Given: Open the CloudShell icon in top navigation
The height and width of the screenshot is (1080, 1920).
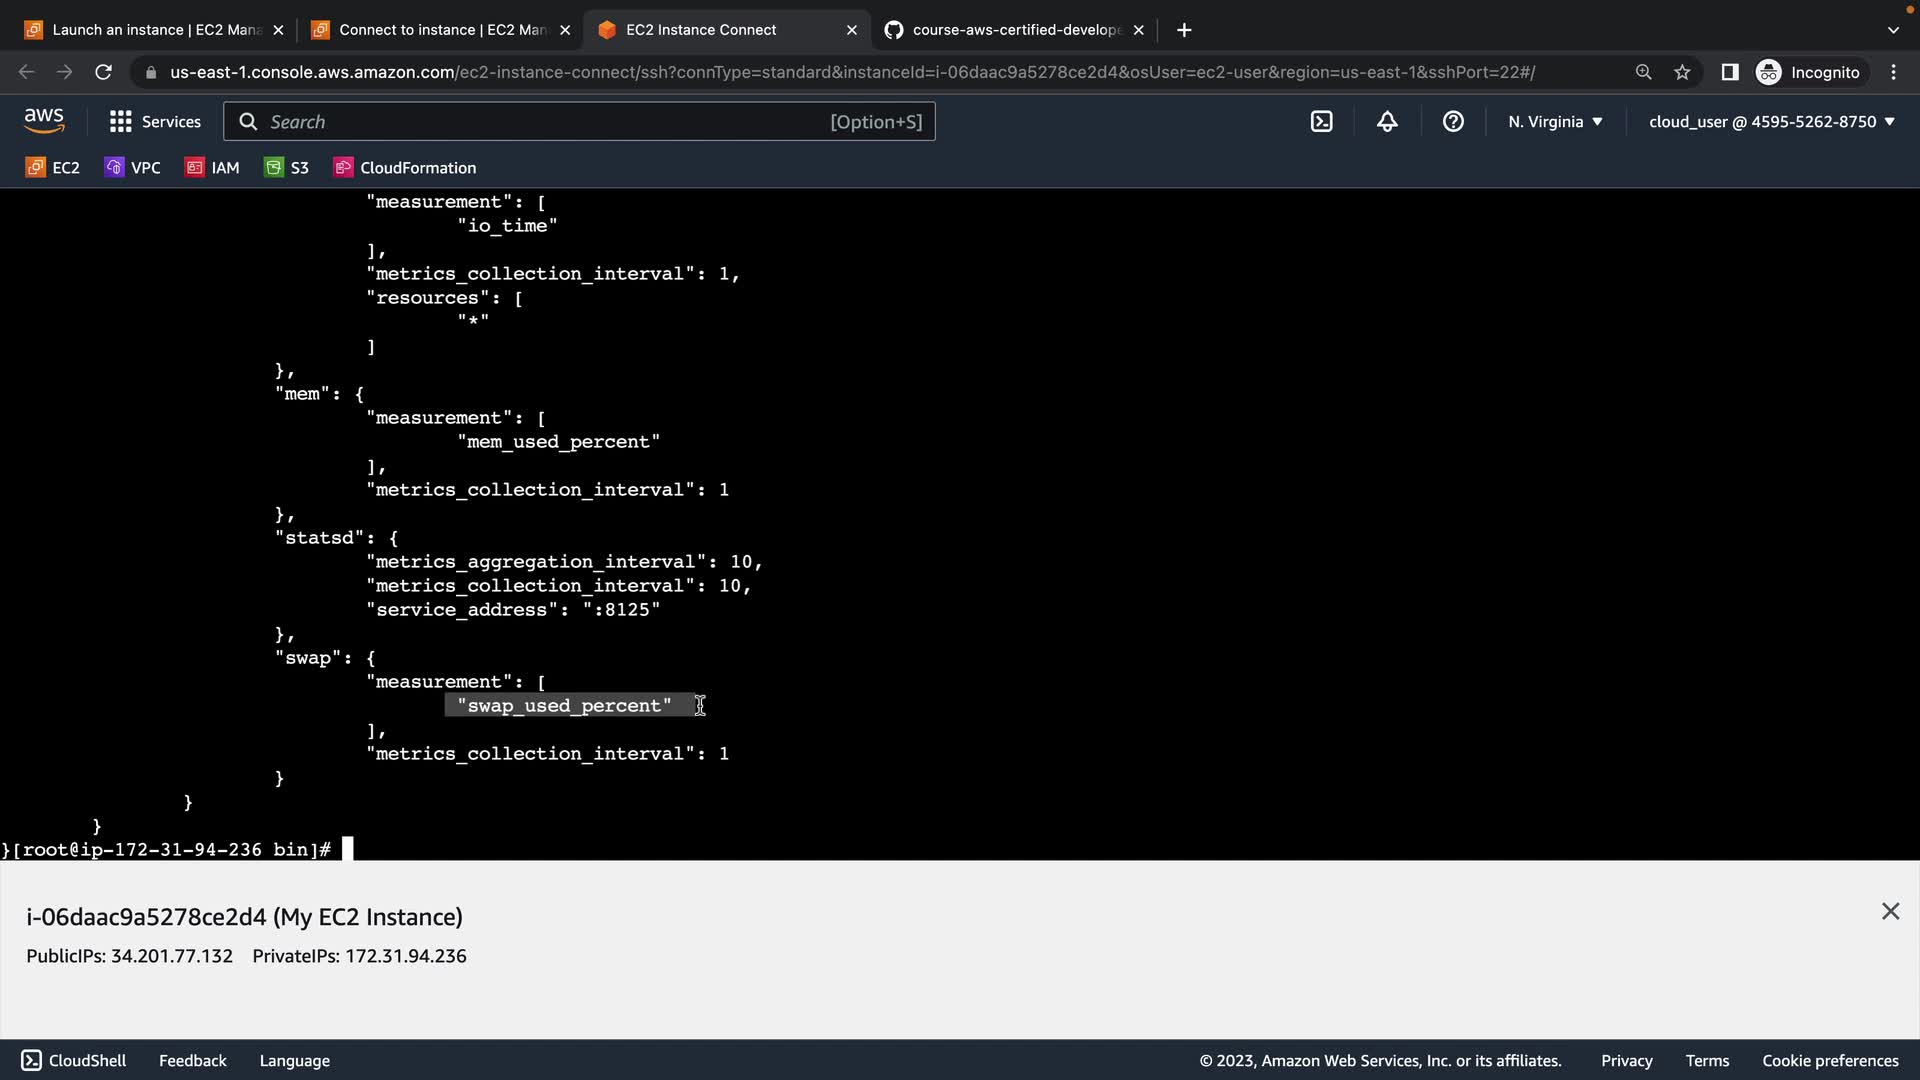Looking at the screenshot, I should [1321, 122].
